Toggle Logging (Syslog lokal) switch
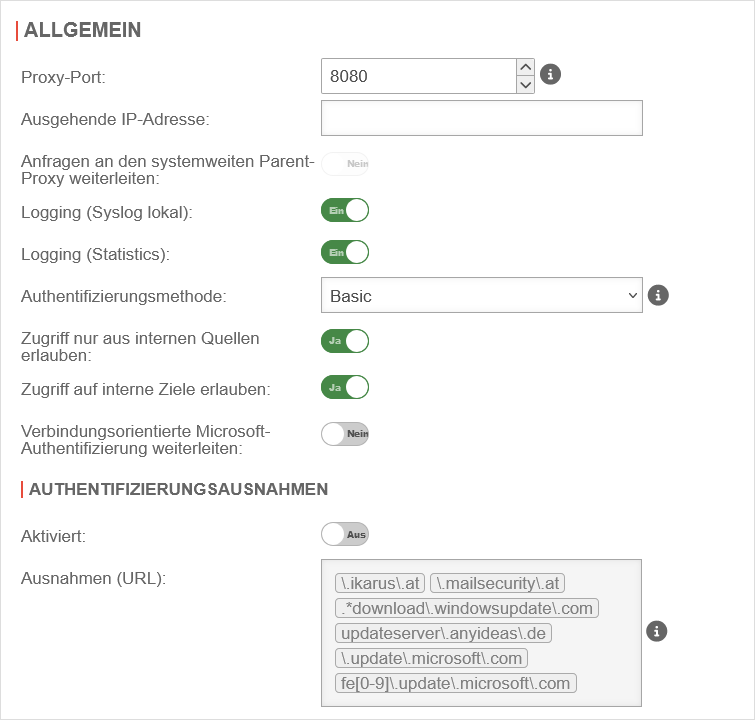This screenshot has height=720, width=755. coord(345,210)
